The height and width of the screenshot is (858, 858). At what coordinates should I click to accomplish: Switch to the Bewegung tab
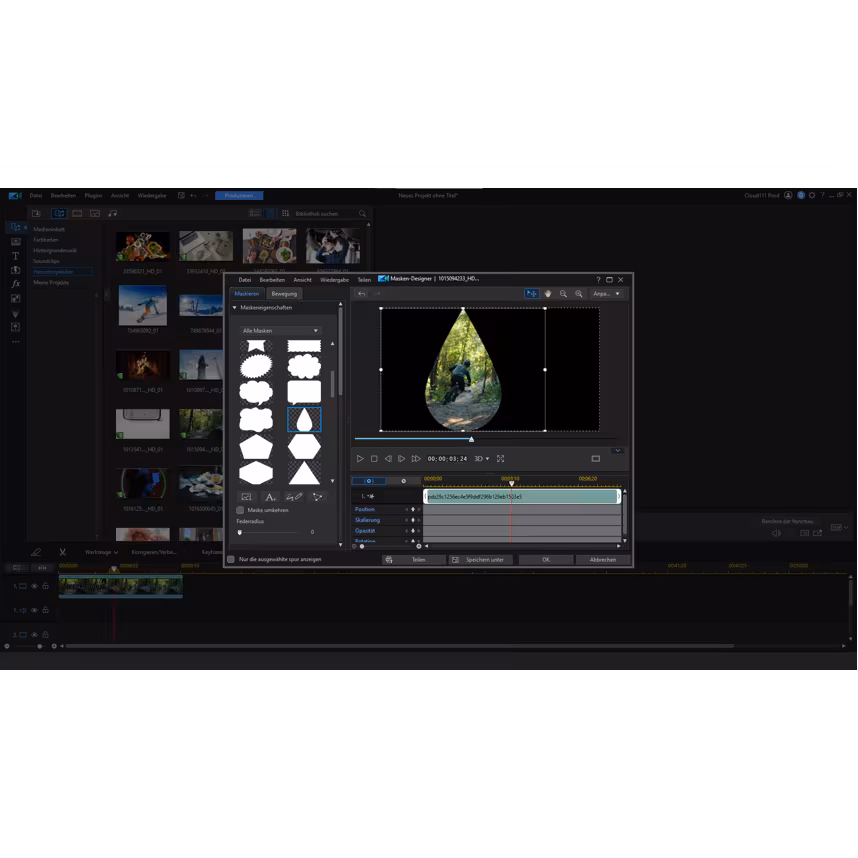[284, 294]
